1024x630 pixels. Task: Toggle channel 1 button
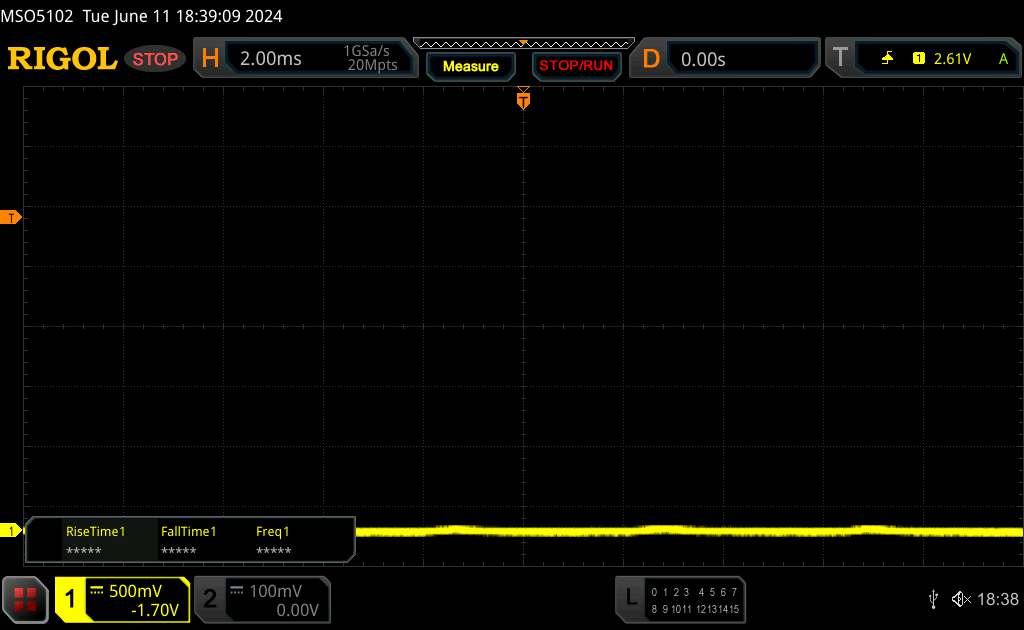tap(71, 599)
